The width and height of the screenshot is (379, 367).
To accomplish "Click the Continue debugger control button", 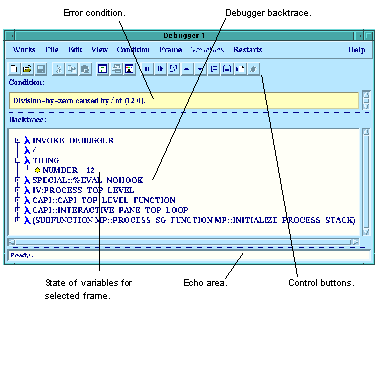I will pyautogui.click(x=160, y=69).
